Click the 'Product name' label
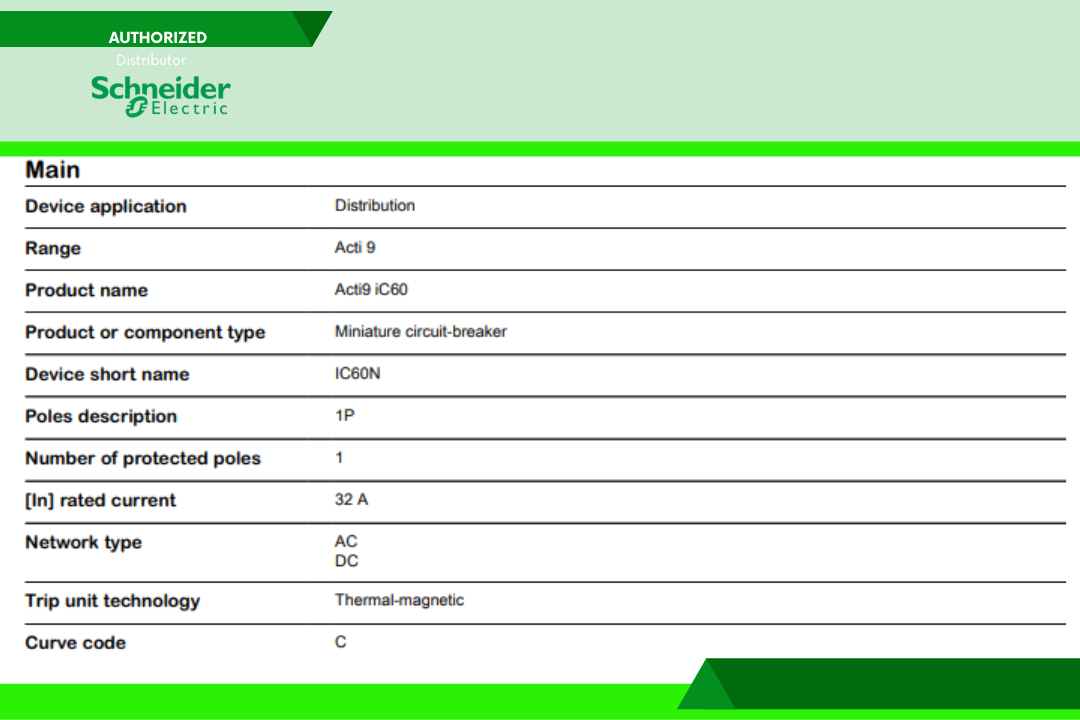Screen dimensions: 1080x720 point(87,291)
